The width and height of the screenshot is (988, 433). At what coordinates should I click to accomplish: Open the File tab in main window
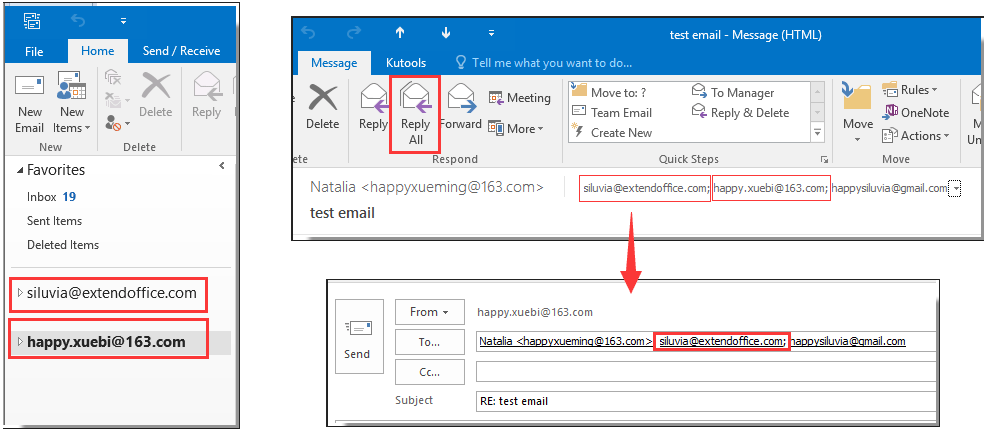click(x=34, y=52)
